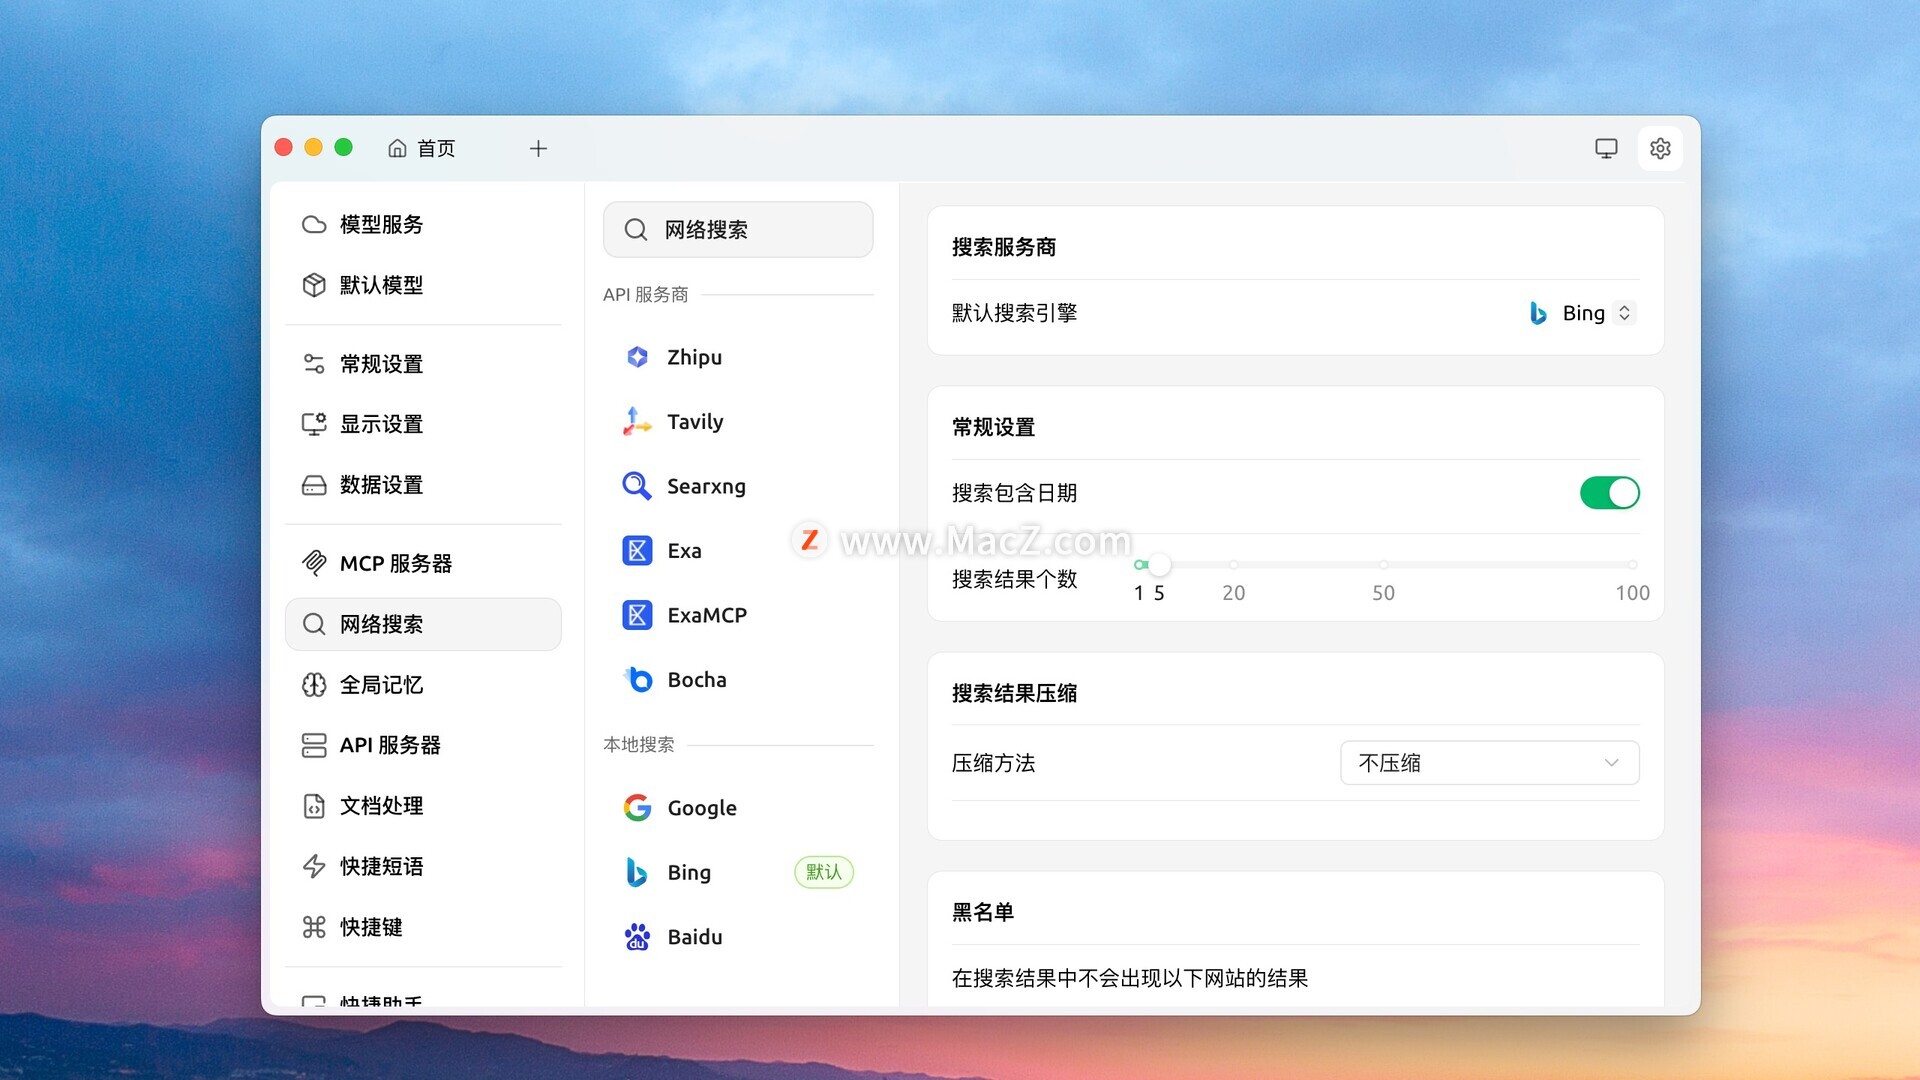Click the web search field
Viewport: 1920px width, 1080px height.
[738, 230]
